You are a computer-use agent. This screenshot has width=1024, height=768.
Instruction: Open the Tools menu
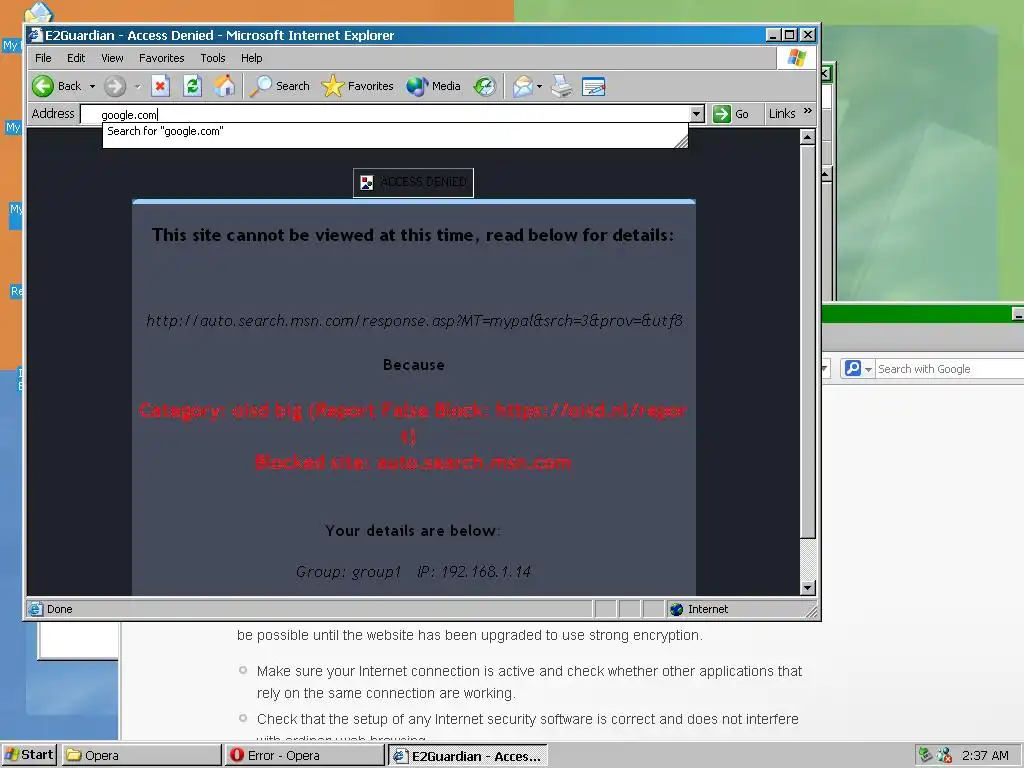(213, 58)
